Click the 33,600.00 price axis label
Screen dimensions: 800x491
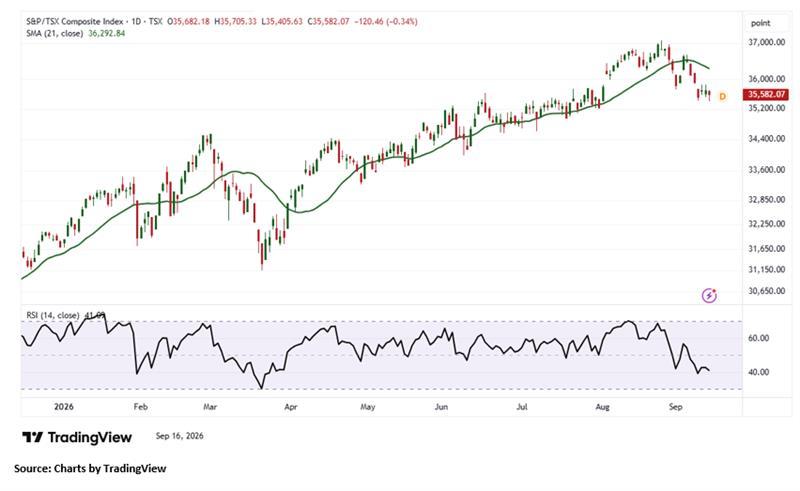[766, 169]
